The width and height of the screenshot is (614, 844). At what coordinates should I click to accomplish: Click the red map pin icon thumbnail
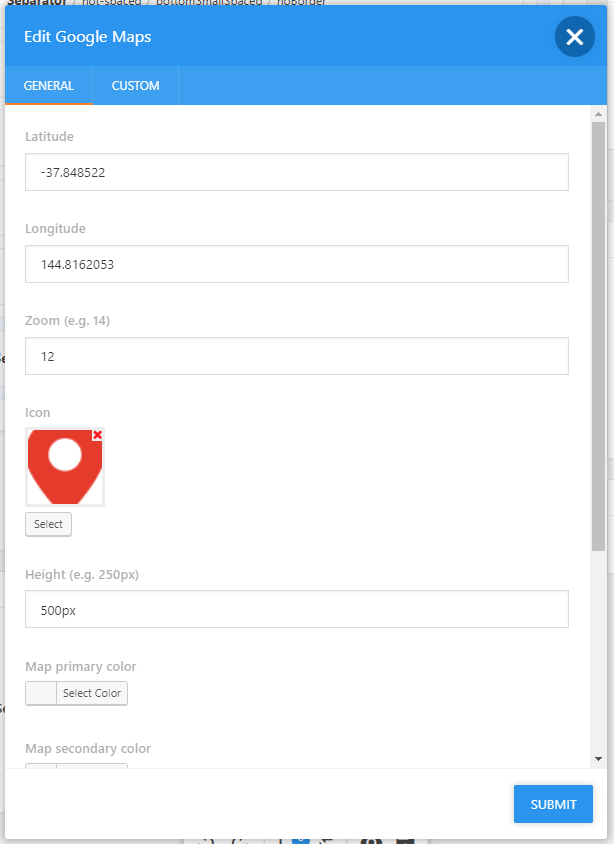64,468
